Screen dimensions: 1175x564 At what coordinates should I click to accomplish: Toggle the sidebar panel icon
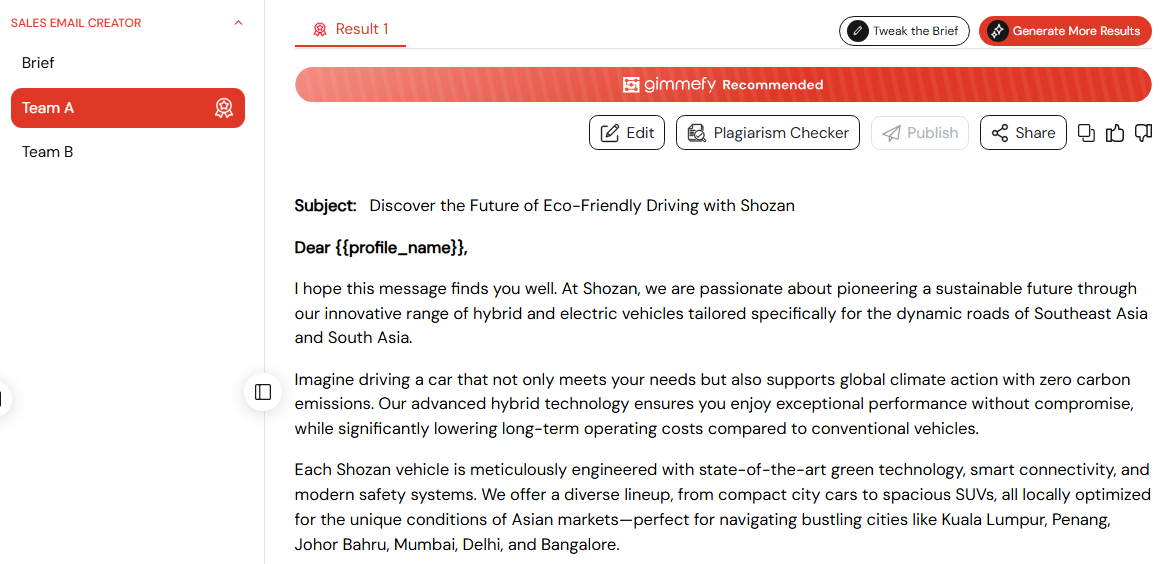click(263, 392)
